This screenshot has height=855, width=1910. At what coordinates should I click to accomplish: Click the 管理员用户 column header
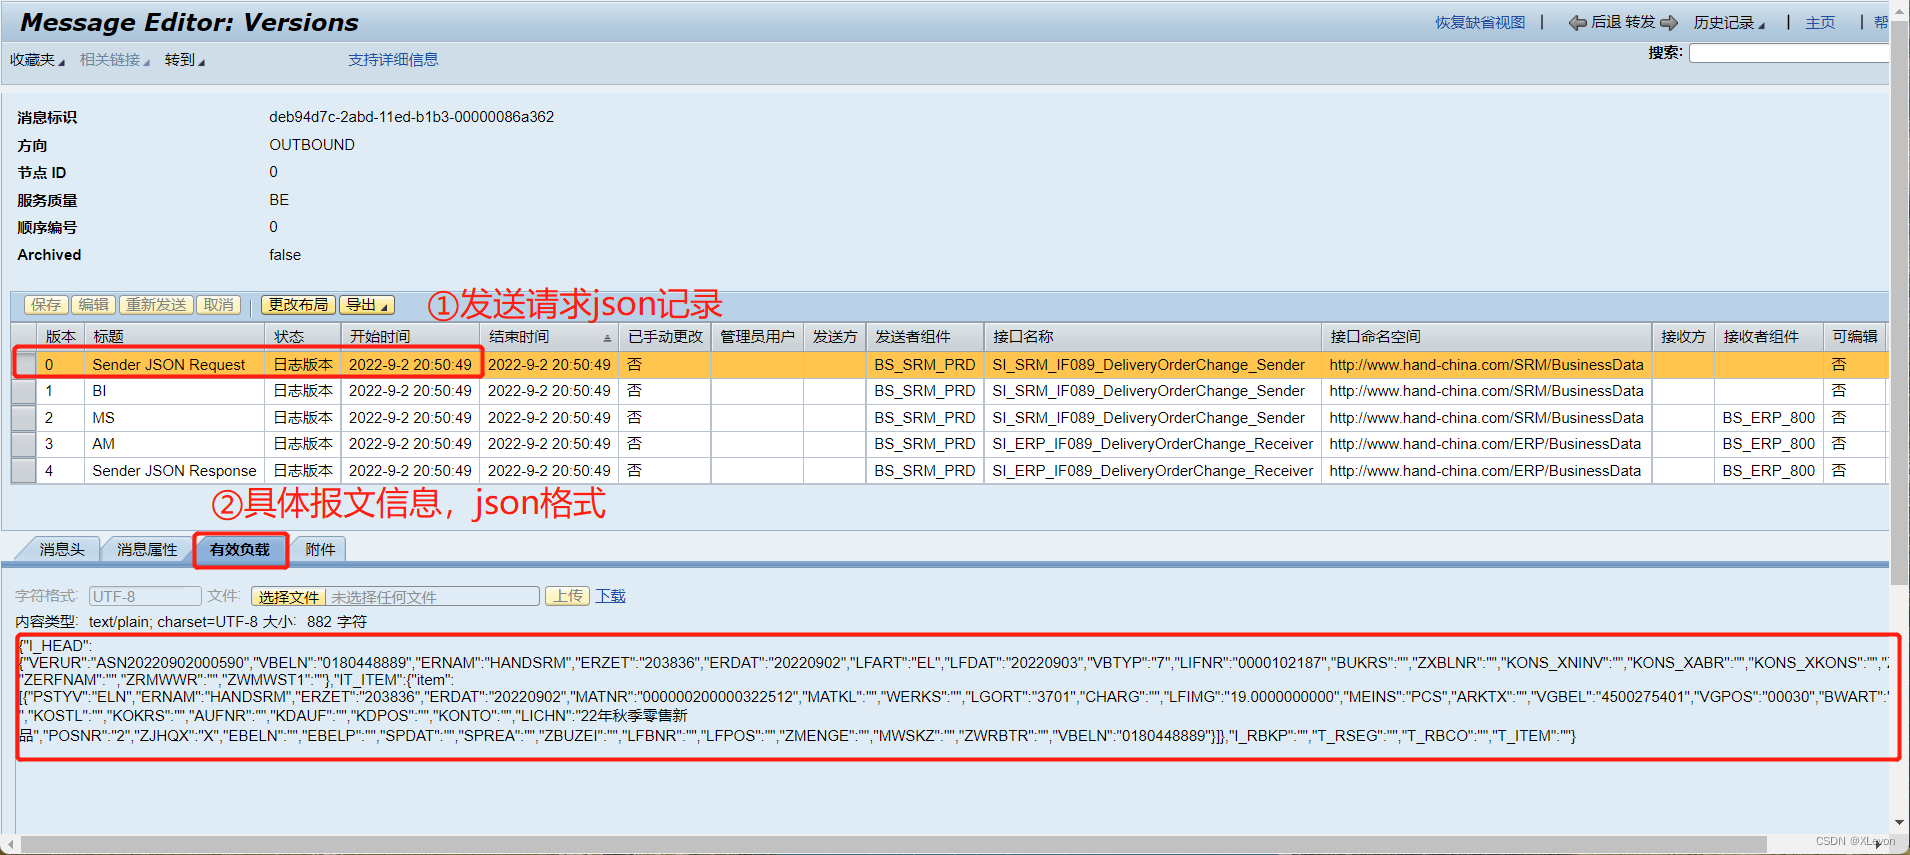point(757,337)
